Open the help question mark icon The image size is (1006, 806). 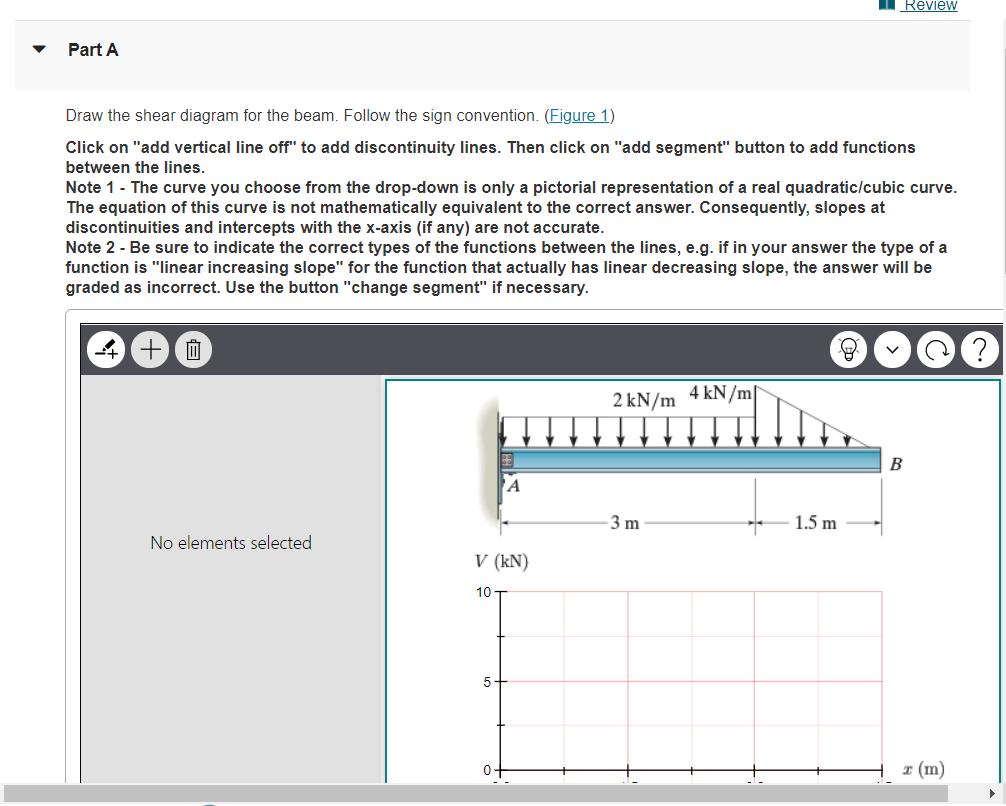tap(980, 349)
